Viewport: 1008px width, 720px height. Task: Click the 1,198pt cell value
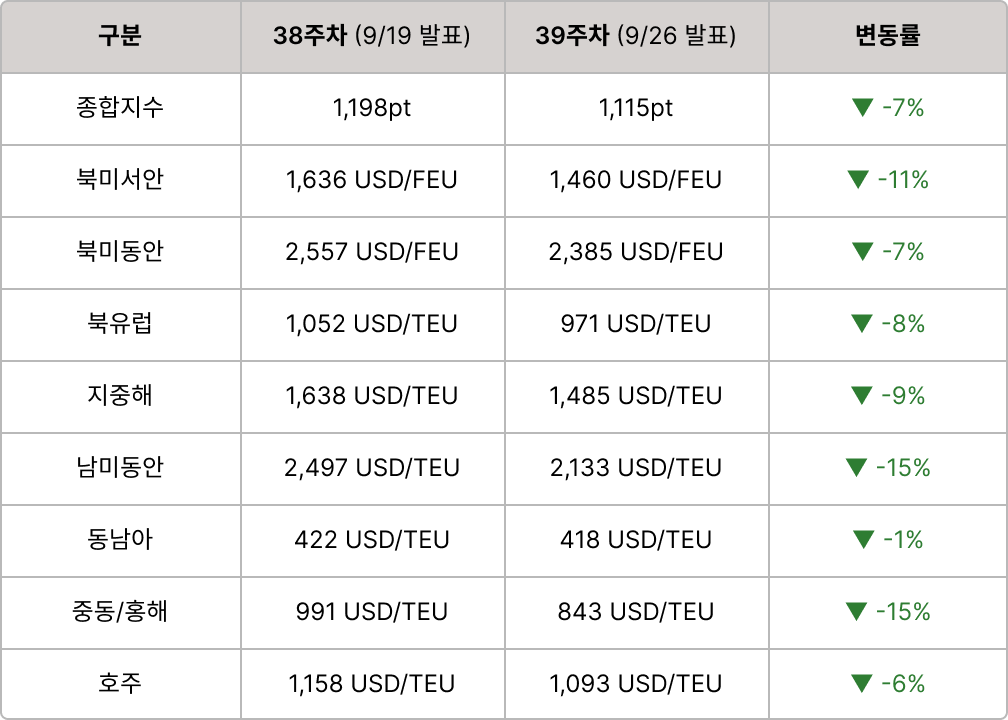pos(372,108)
